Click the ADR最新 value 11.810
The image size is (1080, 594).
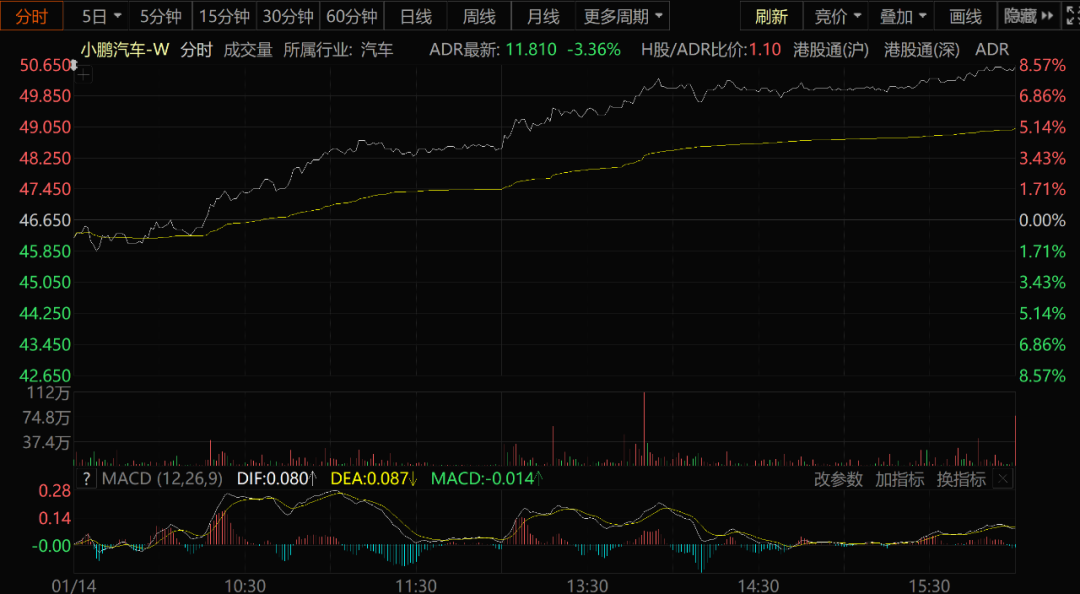coord(531,50)
